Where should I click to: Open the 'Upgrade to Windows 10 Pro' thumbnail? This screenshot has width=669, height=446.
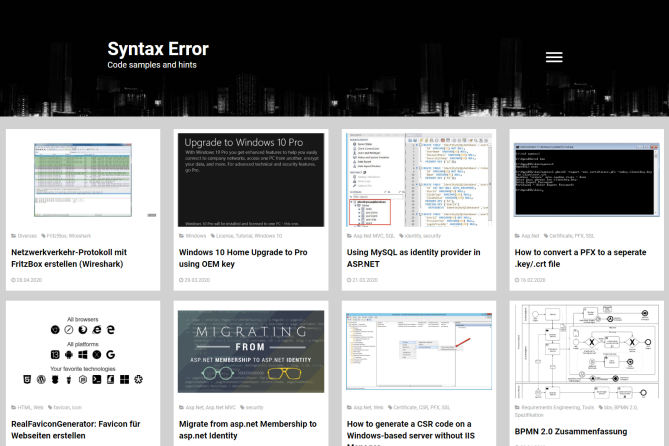click(251, 180)
